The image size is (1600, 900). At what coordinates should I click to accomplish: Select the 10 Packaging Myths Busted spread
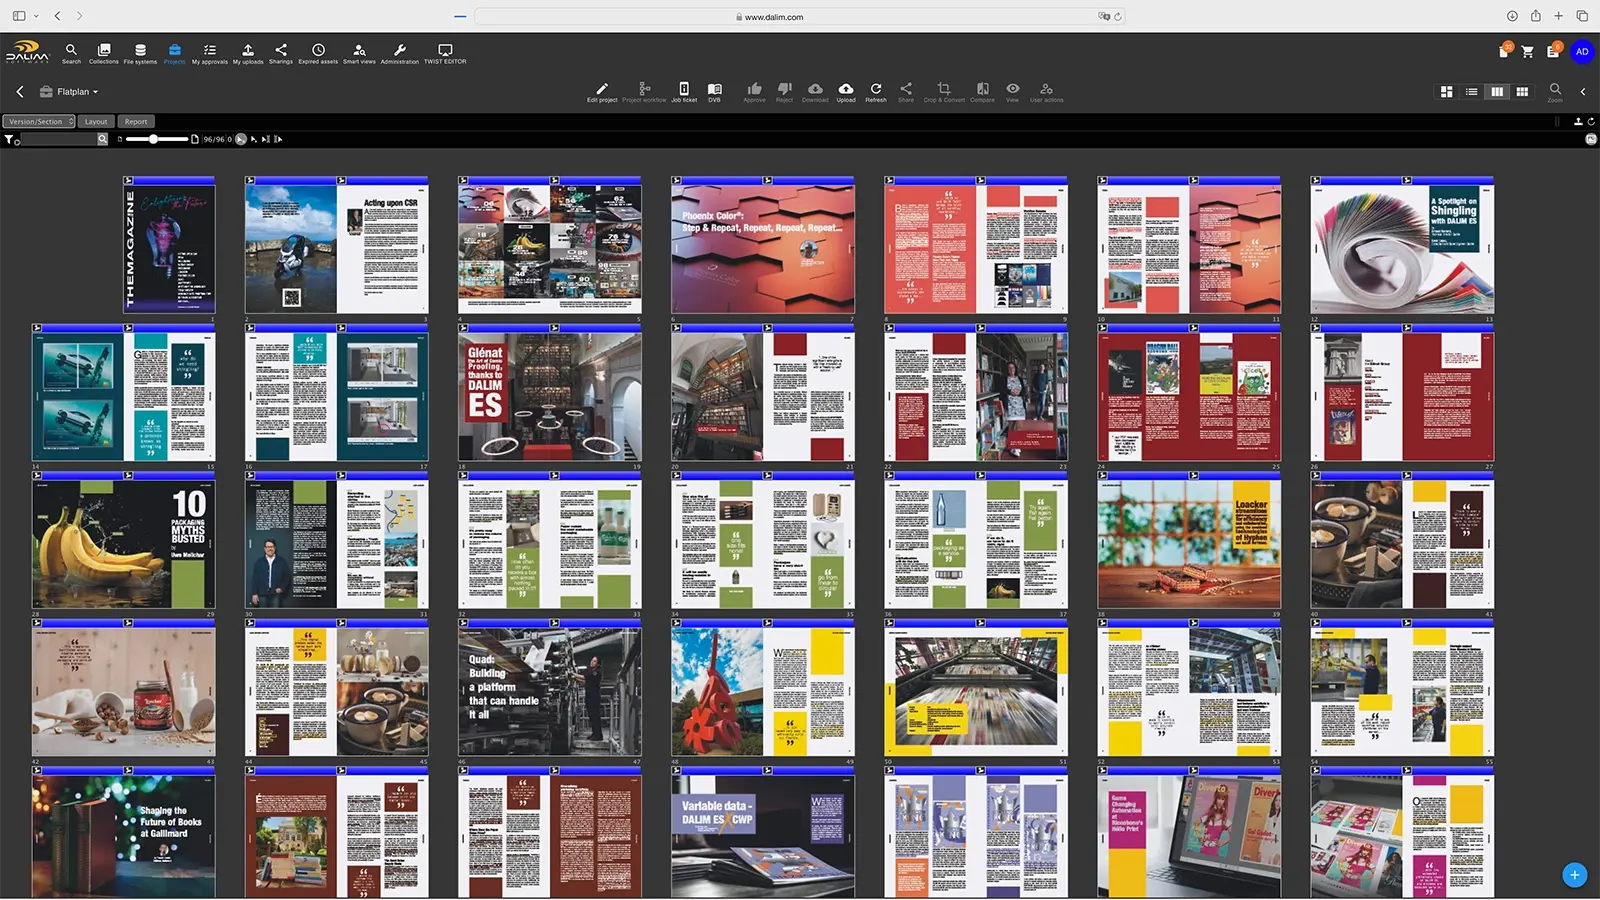[x=123, y=544]
